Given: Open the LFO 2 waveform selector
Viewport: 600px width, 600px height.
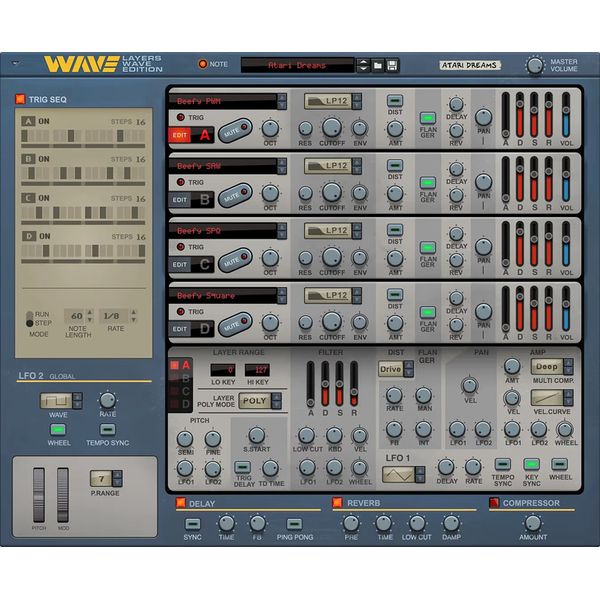Looking at the screenshot, I should [61, 401].
